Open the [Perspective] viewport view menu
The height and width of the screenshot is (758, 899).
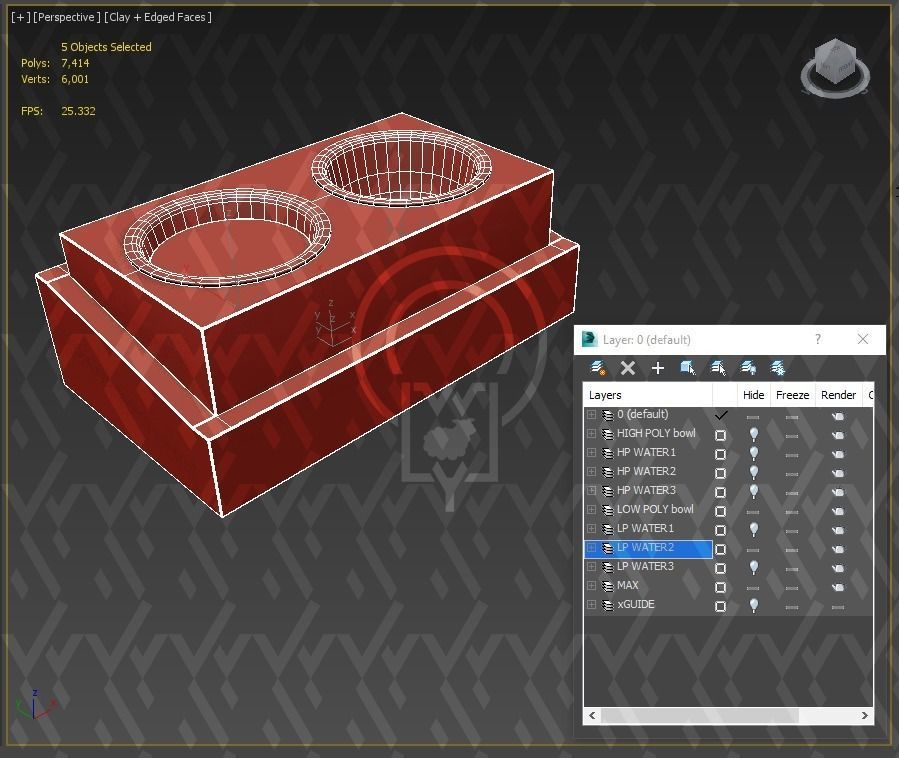click(67, 17)
